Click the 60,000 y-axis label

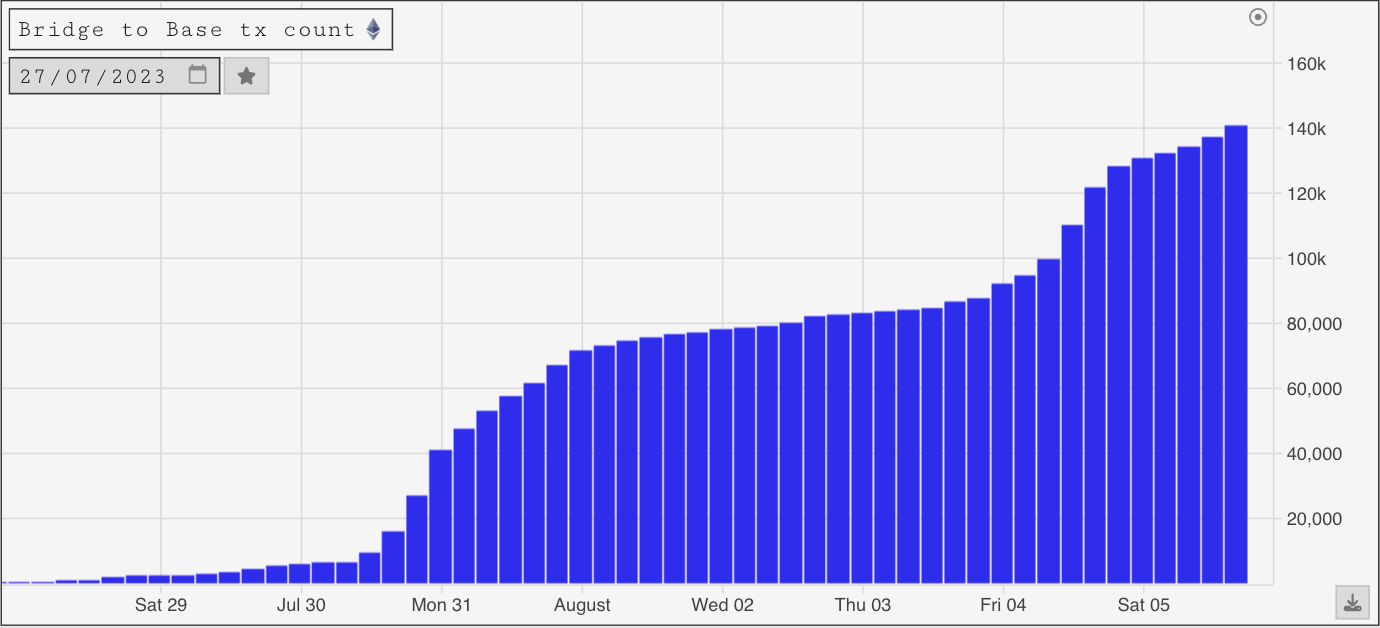[1313, 389]
